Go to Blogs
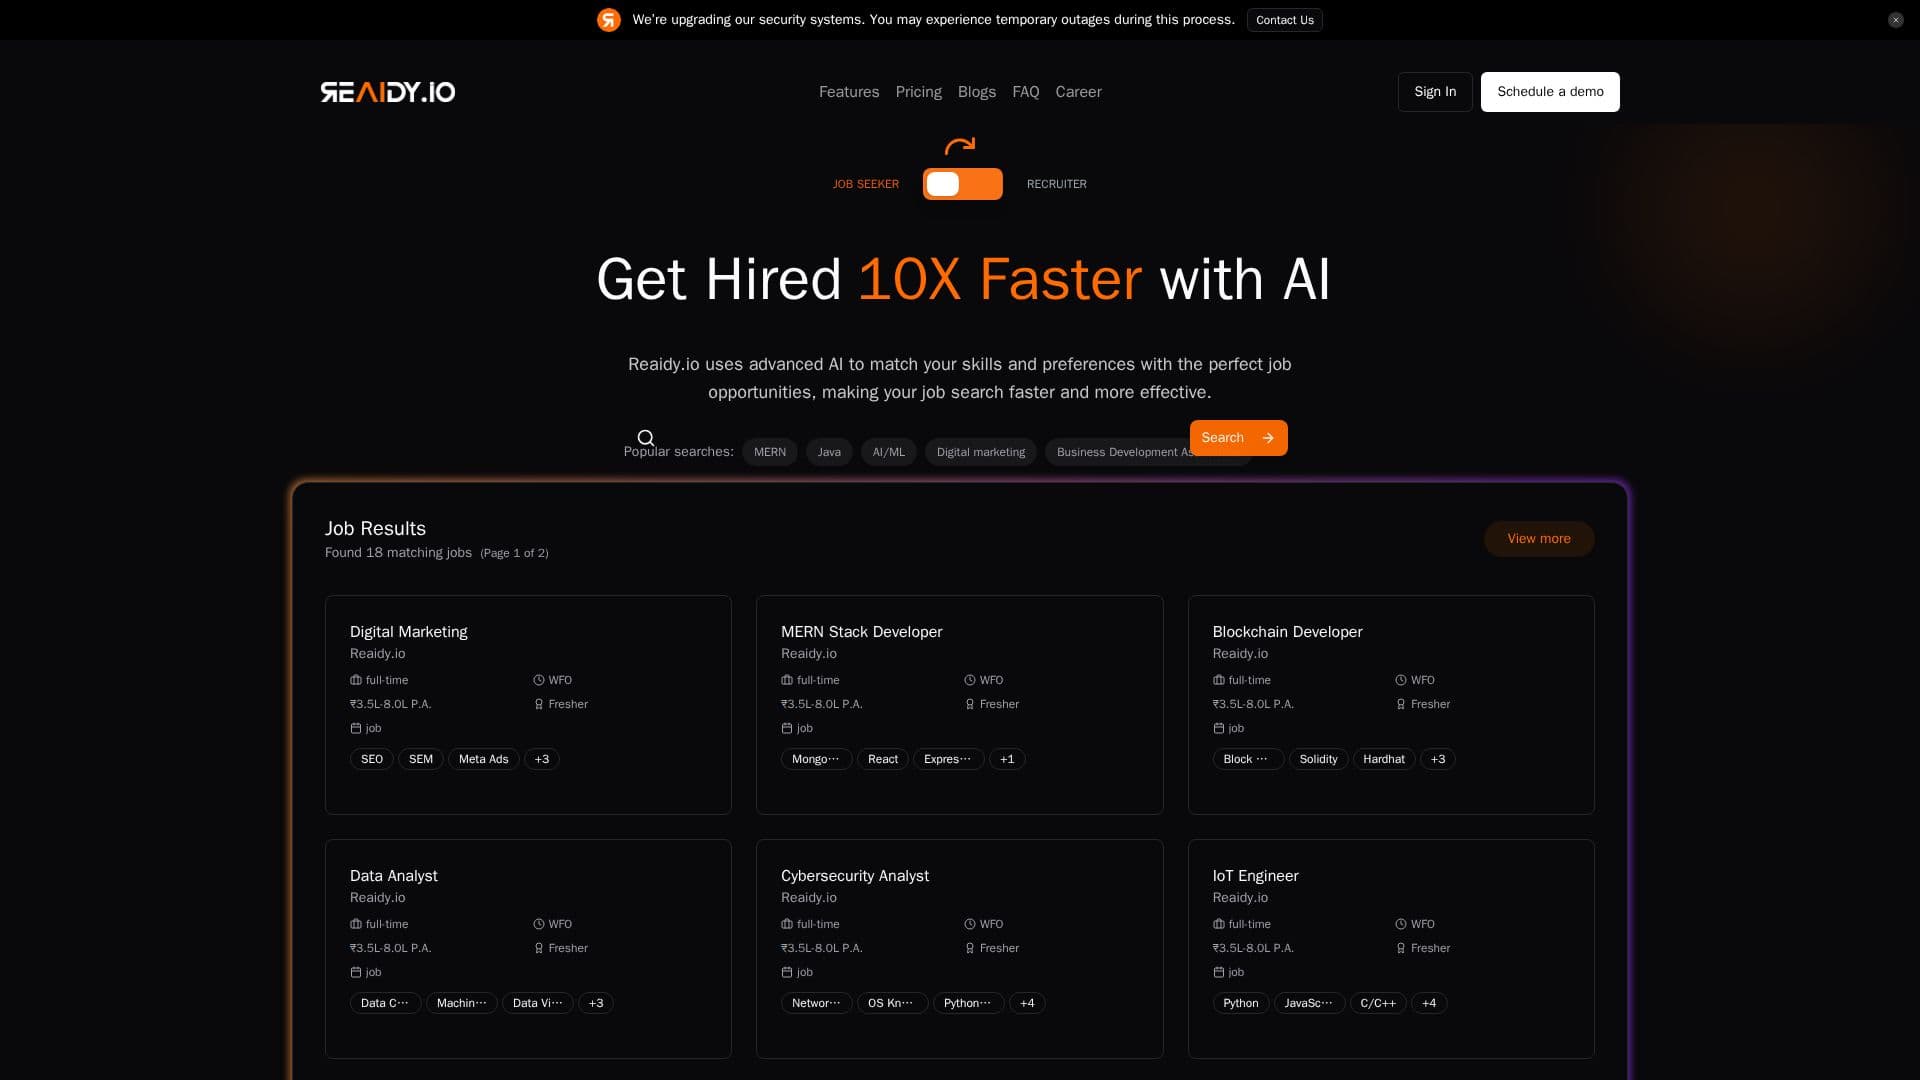Viewport: 1920px width, 1080px height. [977, 92]
